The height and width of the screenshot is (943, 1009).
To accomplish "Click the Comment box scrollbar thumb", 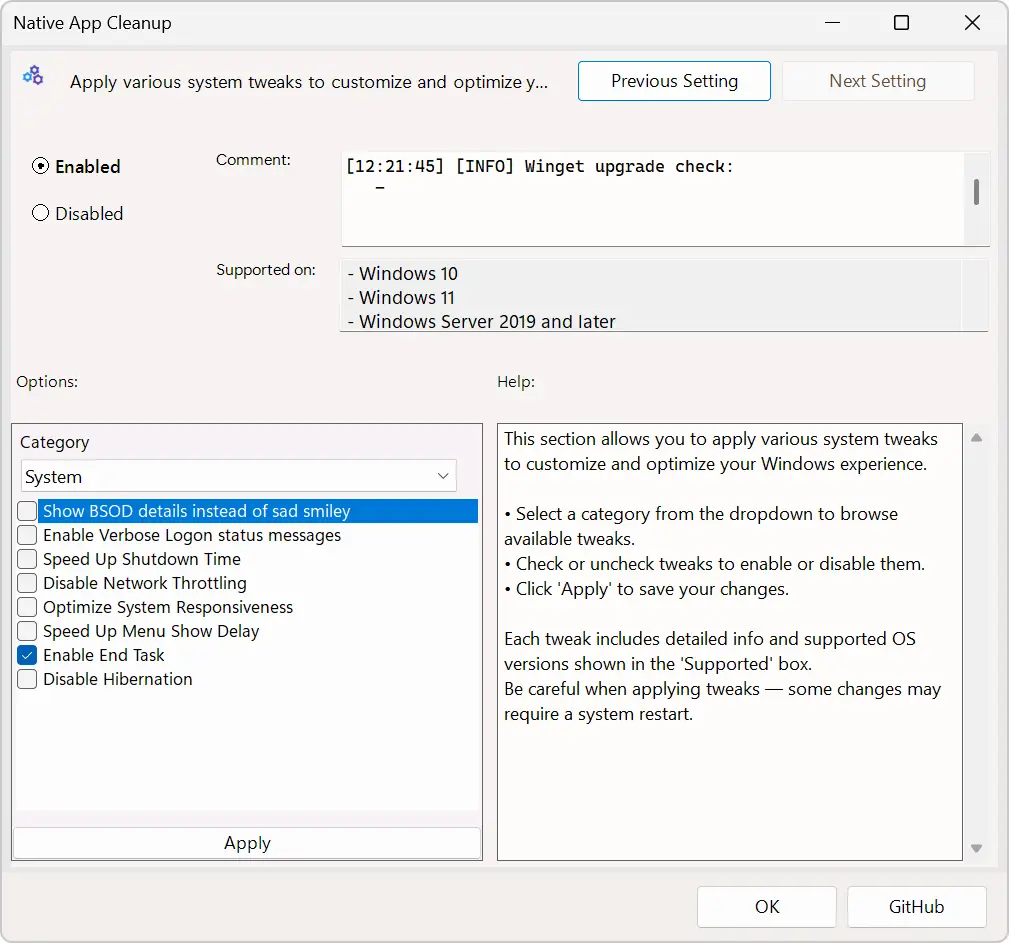I will [x=976, y=192].
